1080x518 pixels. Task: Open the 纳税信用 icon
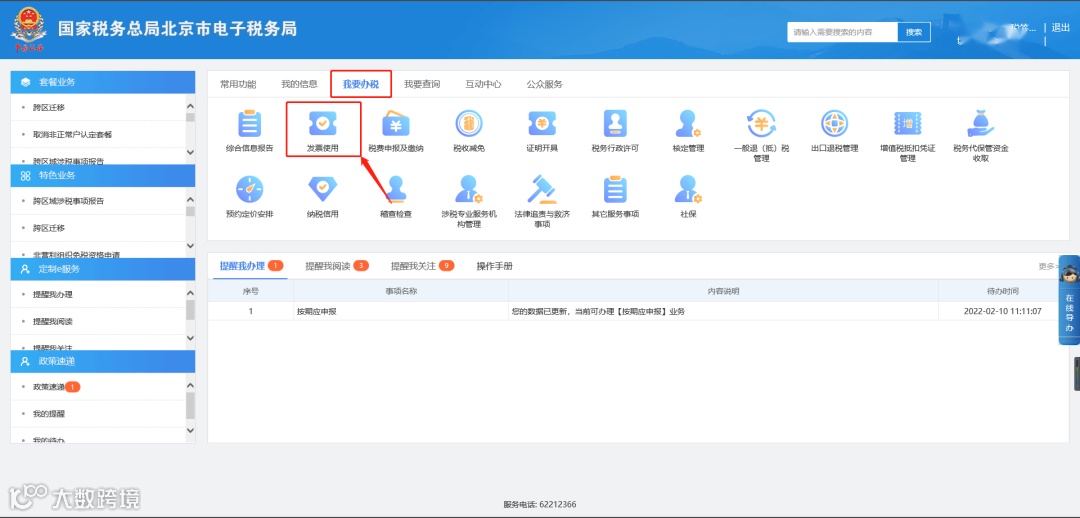(322, 189)
